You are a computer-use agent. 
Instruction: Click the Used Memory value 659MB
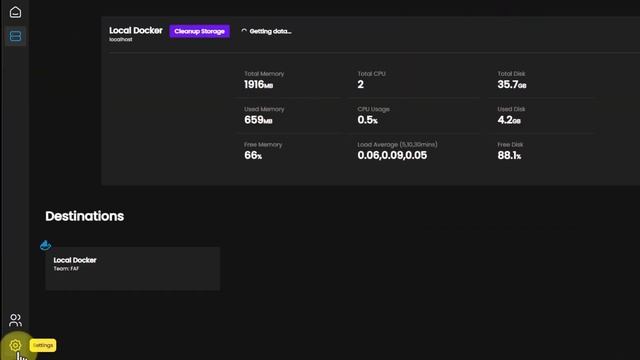(x=258, y=120)
